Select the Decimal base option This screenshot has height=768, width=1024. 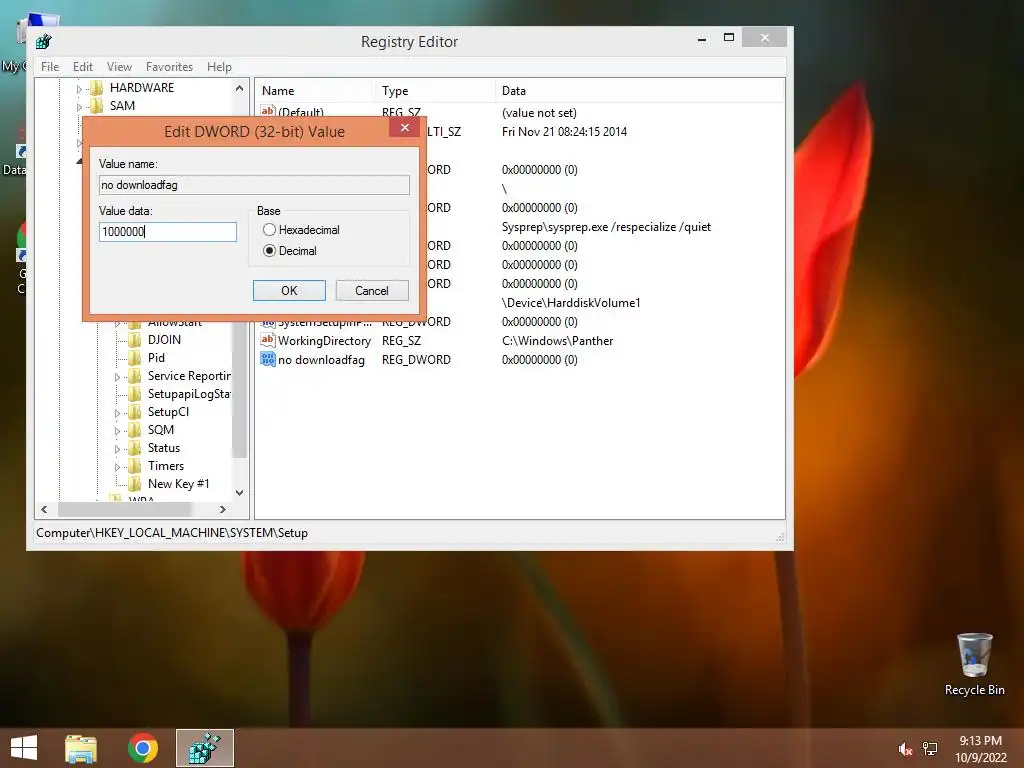[269, 251]
